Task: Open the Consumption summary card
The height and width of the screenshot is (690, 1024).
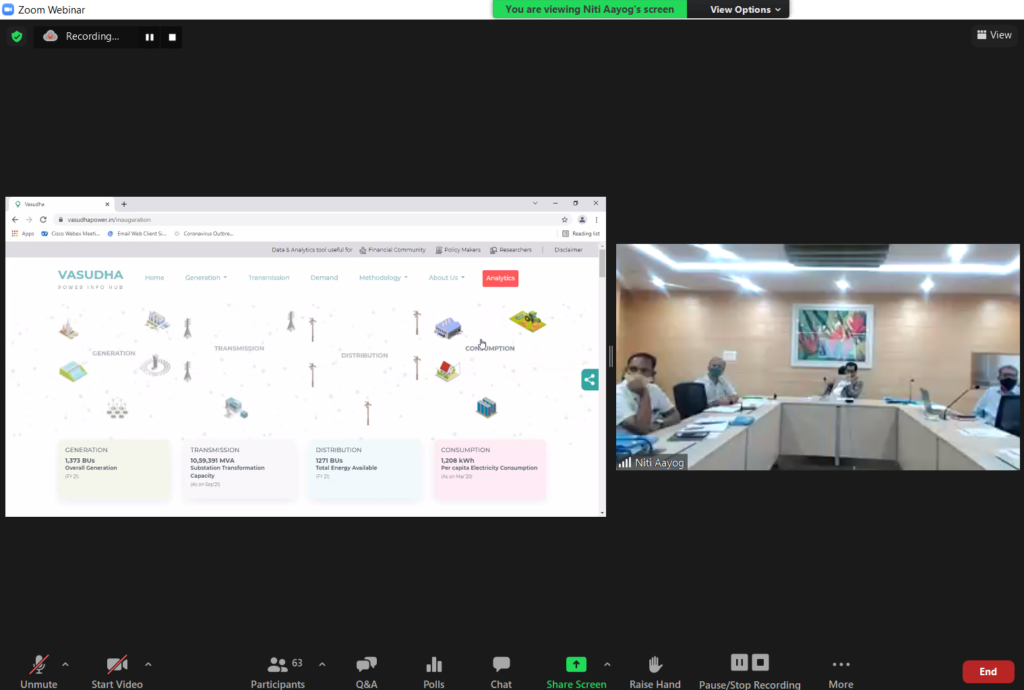Action: tap(490, 469)
